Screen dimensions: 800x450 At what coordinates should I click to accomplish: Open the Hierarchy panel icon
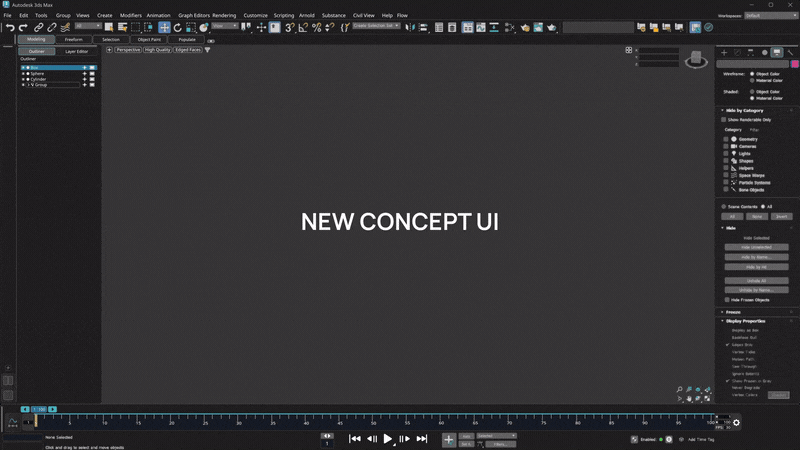coord(751,53)
